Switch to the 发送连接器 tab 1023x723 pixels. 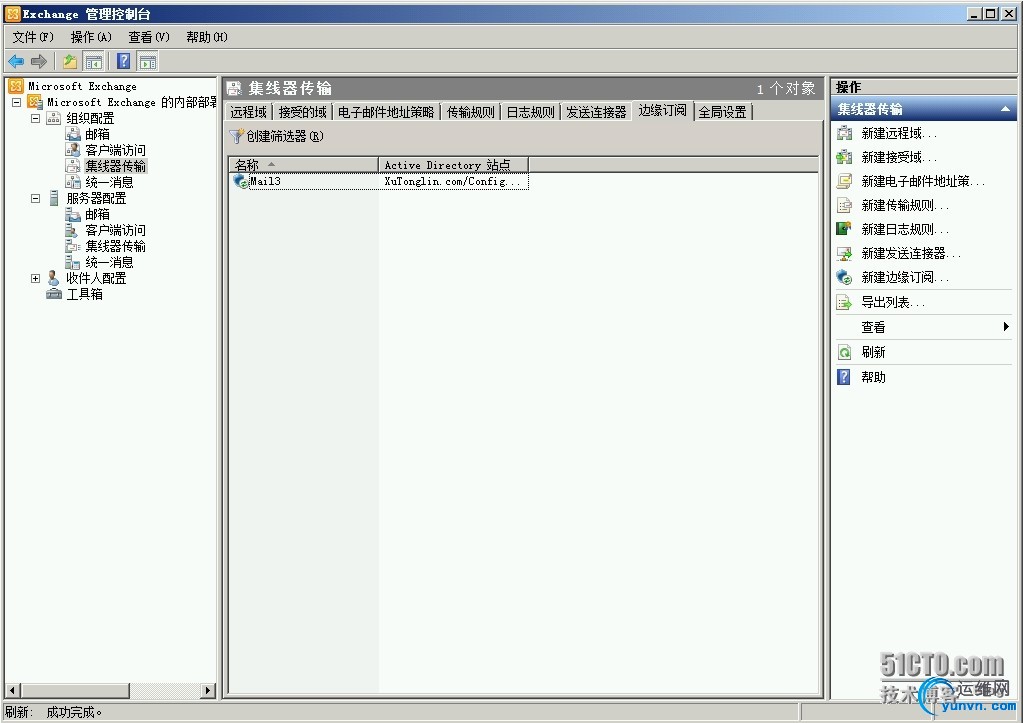[x=596, y=112]
